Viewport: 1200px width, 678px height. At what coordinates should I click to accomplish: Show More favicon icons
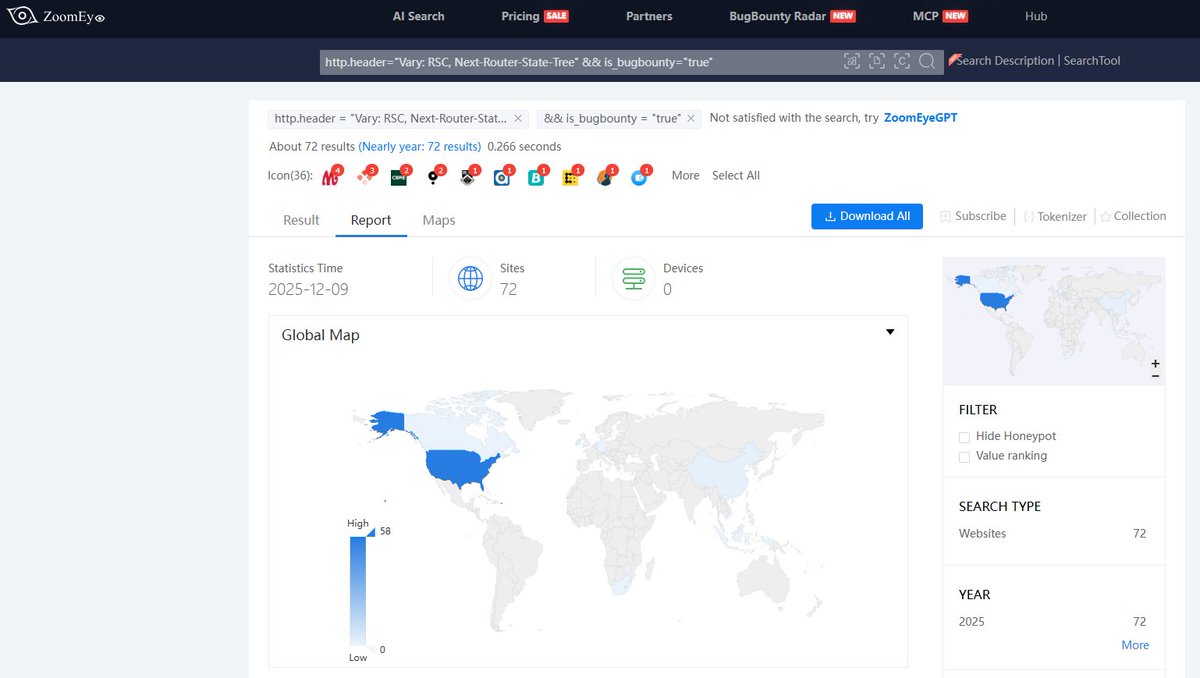pyautogui.click(x=685, y=175)
